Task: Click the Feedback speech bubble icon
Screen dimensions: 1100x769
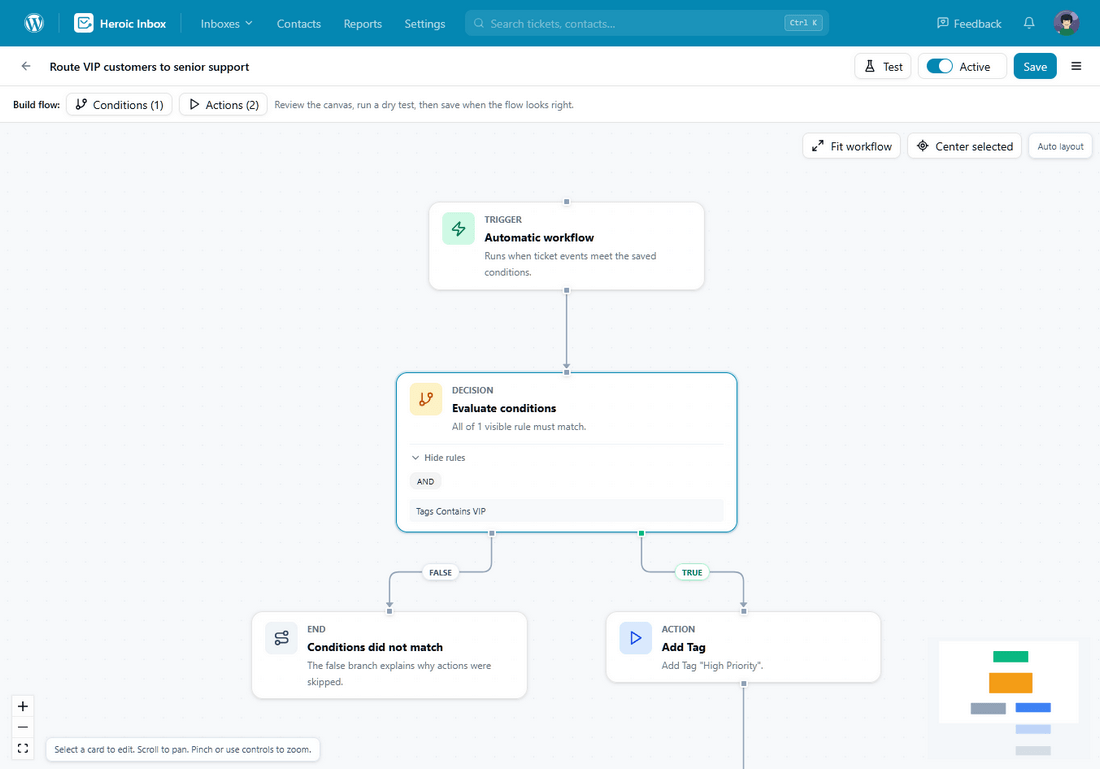Action: point(943,23)
